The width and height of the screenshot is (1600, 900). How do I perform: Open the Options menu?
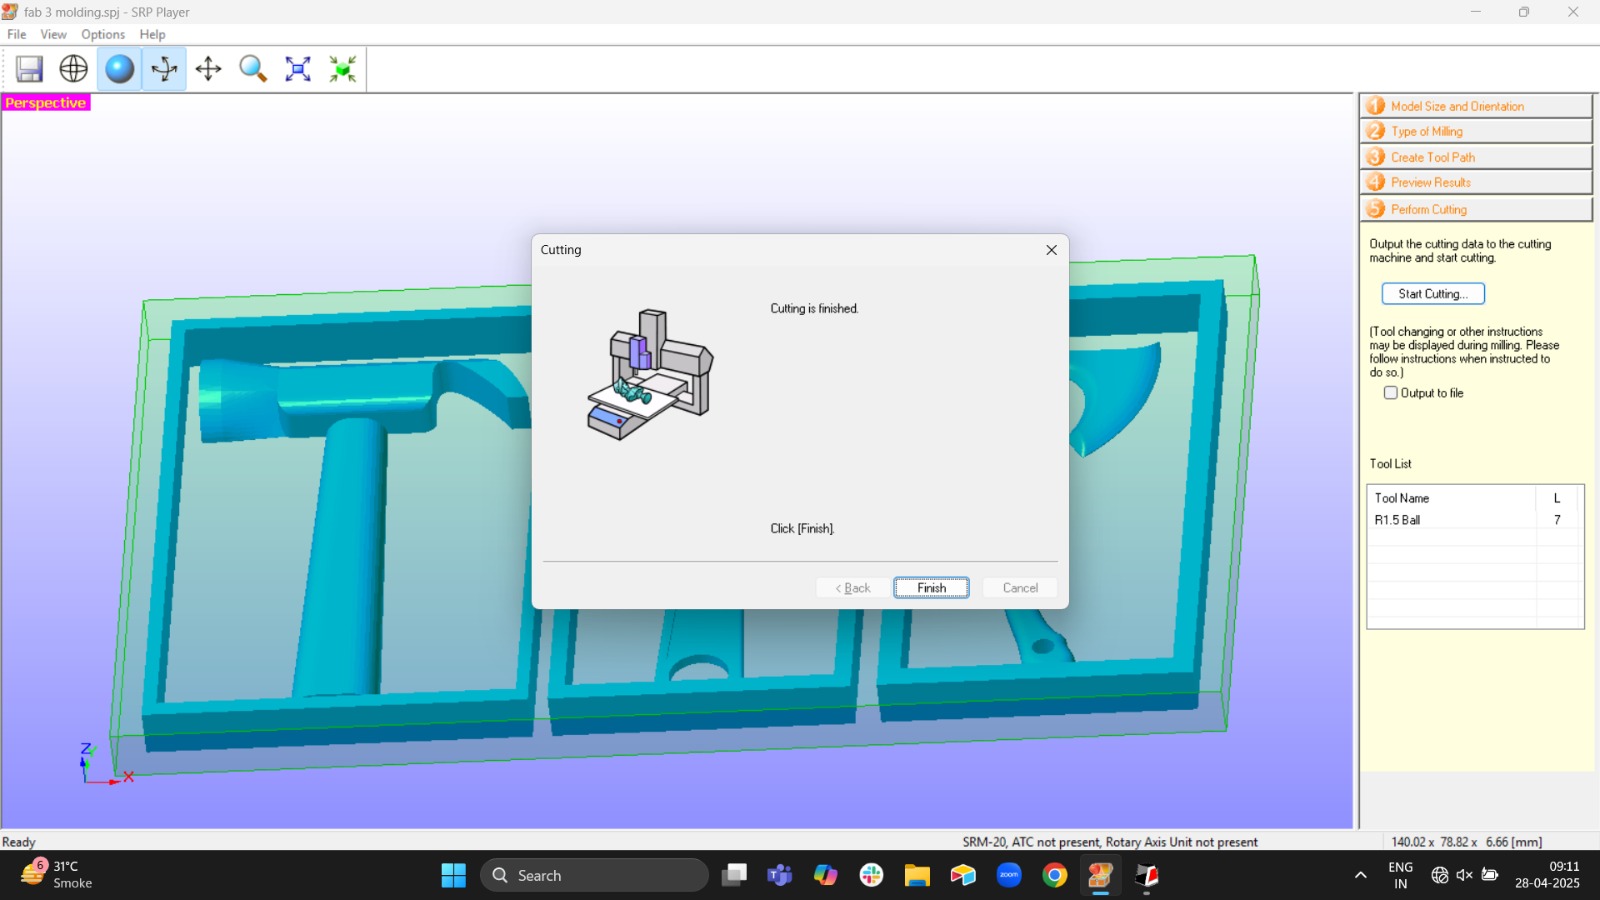tap(103, 34)
